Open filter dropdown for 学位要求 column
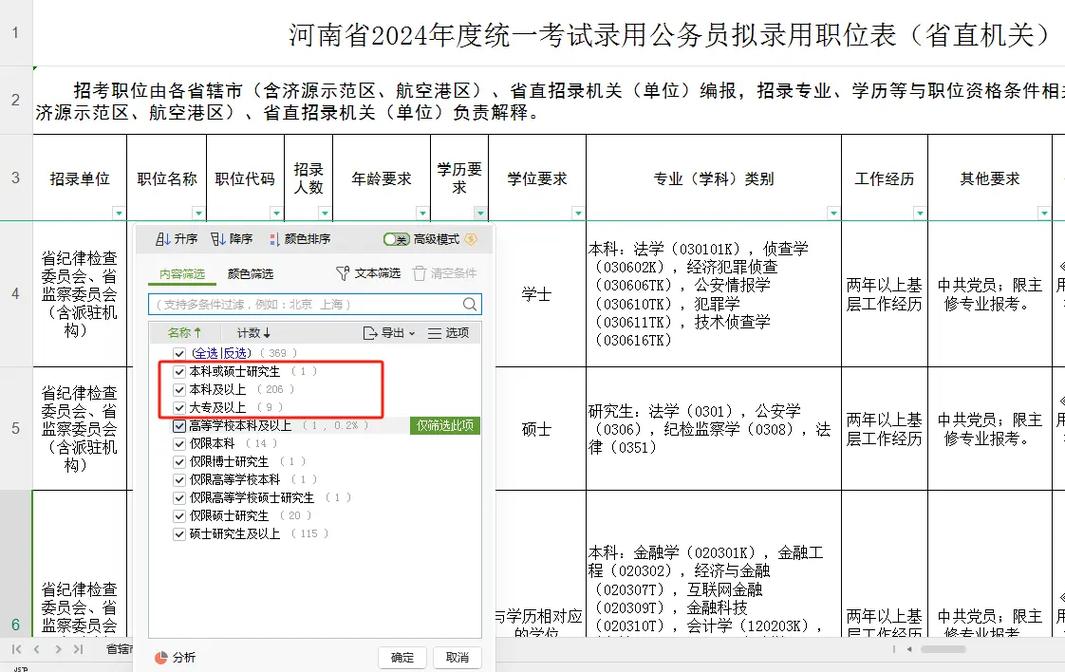Screen dimensions: 1065x672 tap(578, 213)
